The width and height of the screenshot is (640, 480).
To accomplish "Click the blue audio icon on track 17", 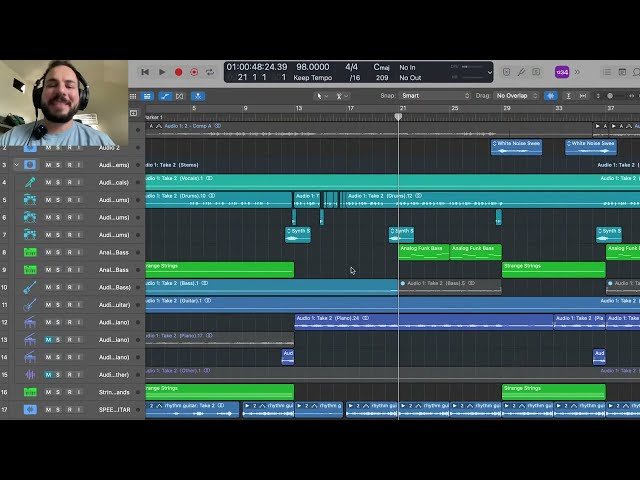I will [30, 409].
